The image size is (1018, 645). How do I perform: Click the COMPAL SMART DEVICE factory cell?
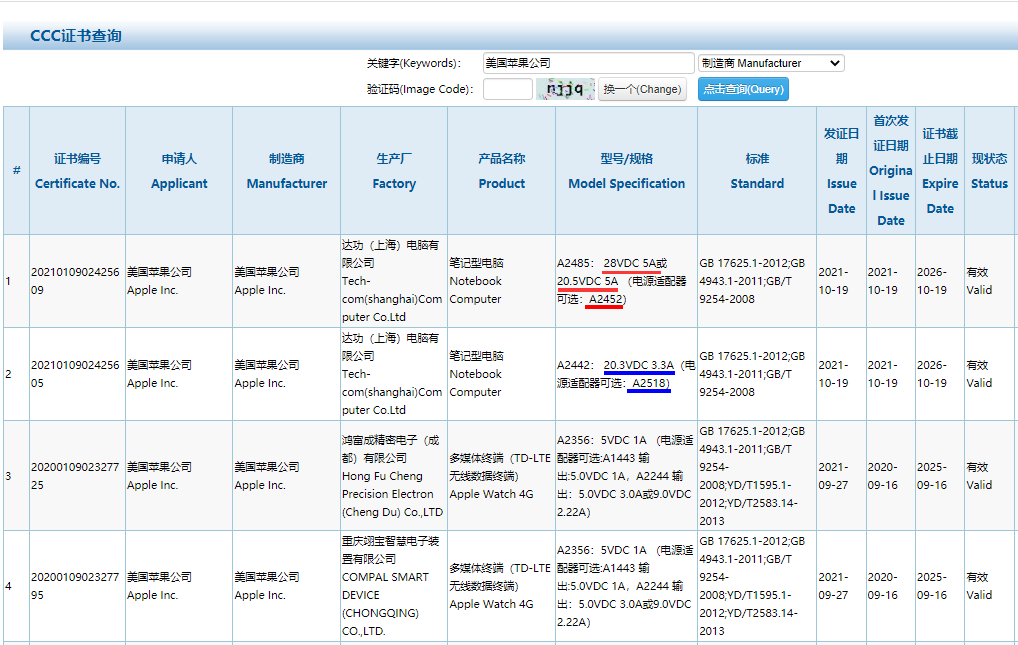click(x=394, y=586)
